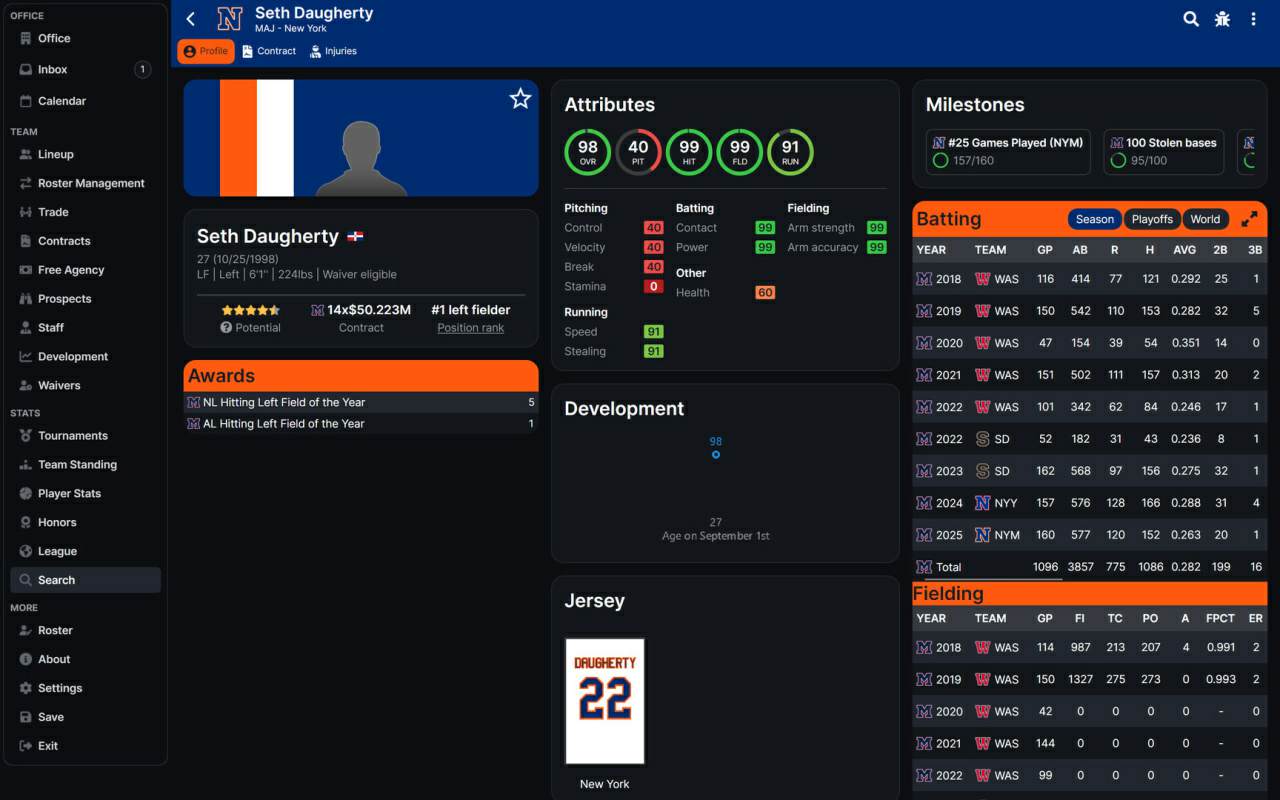Expand the Batting table to fullscreen
Viewport: 1280px width, 800px height.
[1249, 219]
